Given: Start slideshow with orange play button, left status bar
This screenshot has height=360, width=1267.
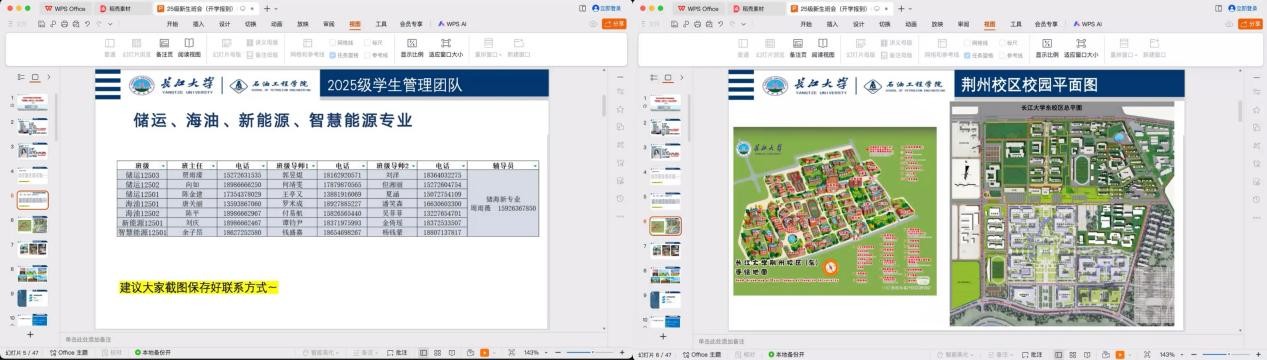Looking at the screenshot, I should [x=485, y=354].
